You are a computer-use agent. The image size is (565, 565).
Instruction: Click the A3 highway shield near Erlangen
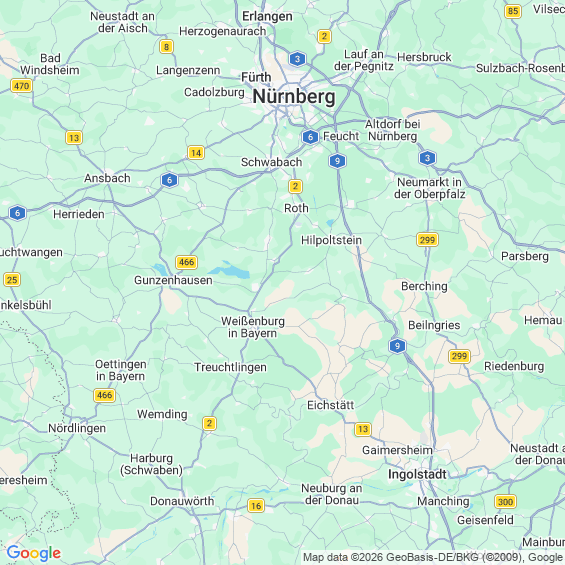(297, 59)
